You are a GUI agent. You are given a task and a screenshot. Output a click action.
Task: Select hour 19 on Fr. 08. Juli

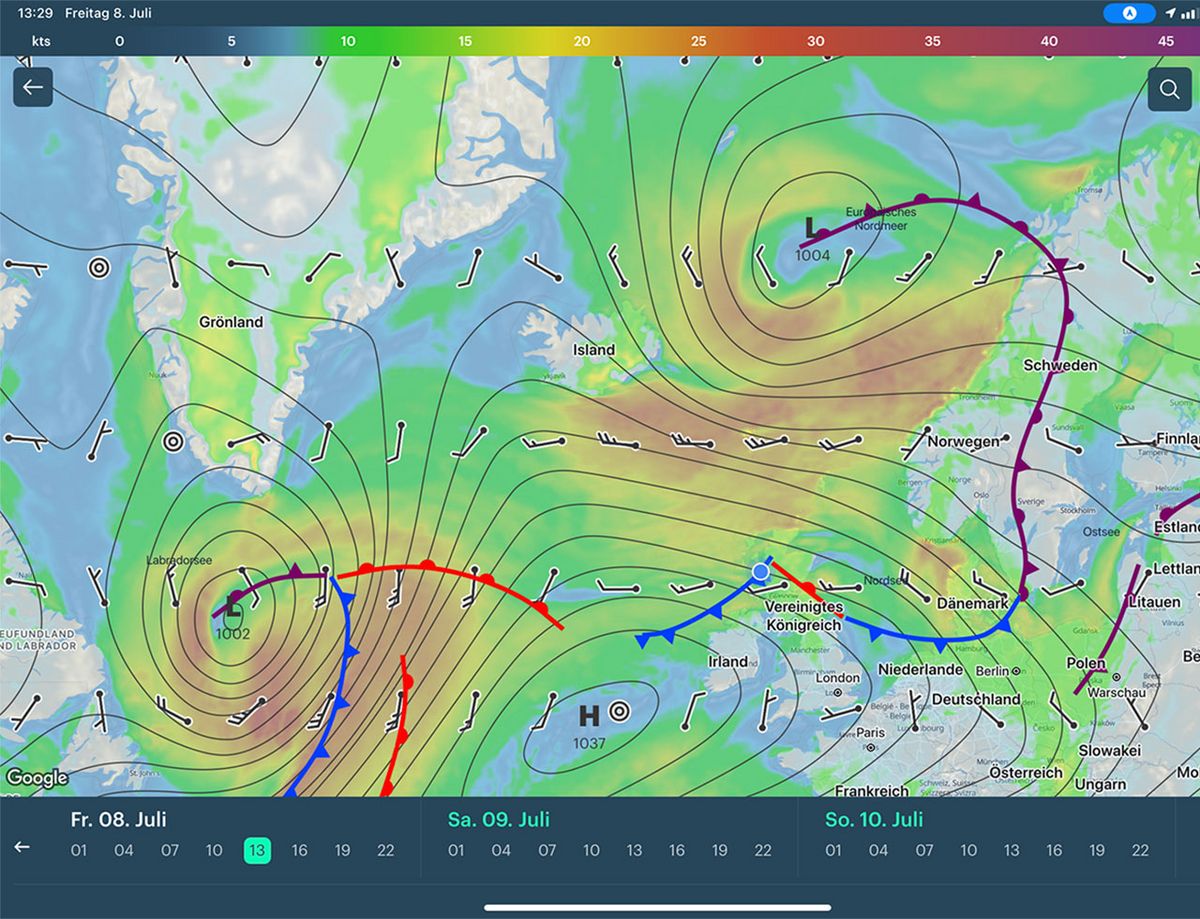[x=343, y=850]
